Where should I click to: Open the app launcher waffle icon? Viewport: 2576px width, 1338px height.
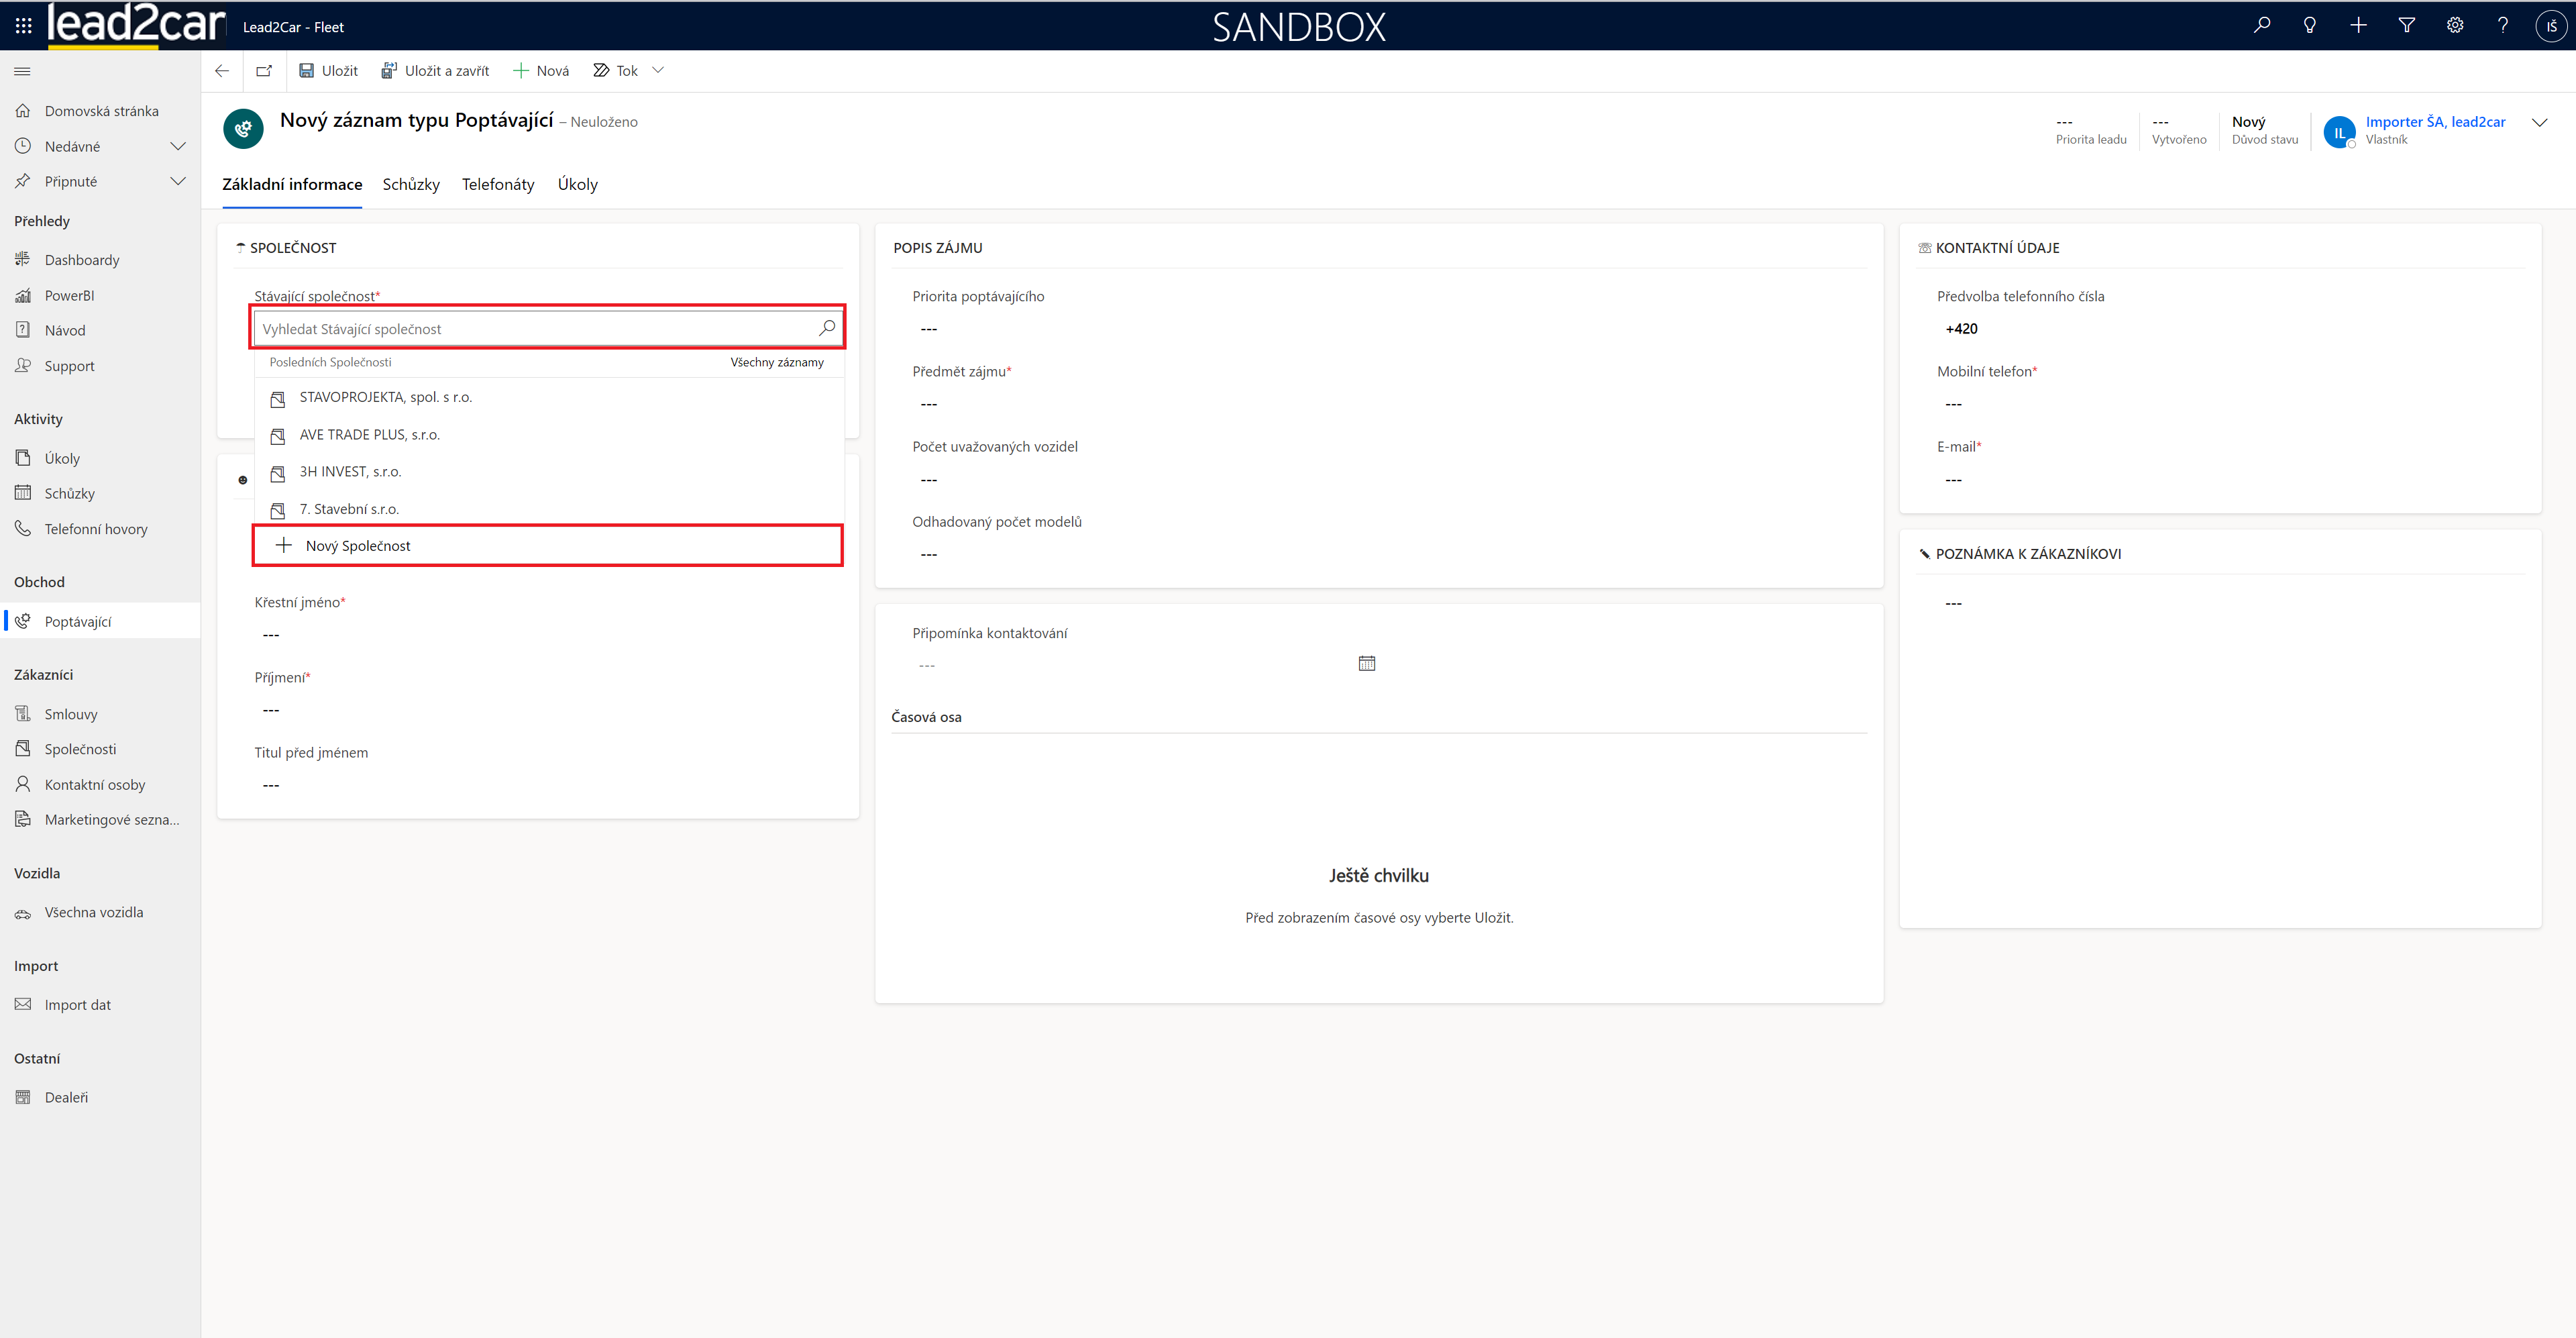click(24, 26)
